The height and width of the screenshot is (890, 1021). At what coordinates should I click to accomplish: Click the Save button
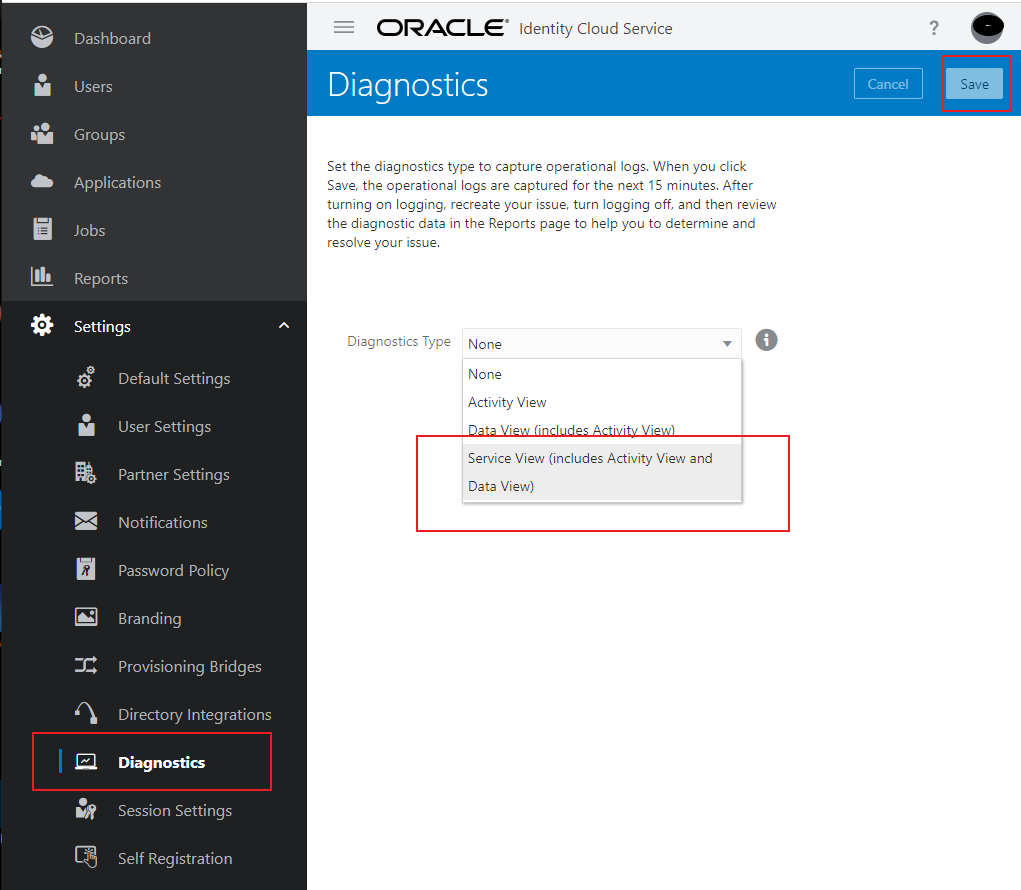[974, 83]
